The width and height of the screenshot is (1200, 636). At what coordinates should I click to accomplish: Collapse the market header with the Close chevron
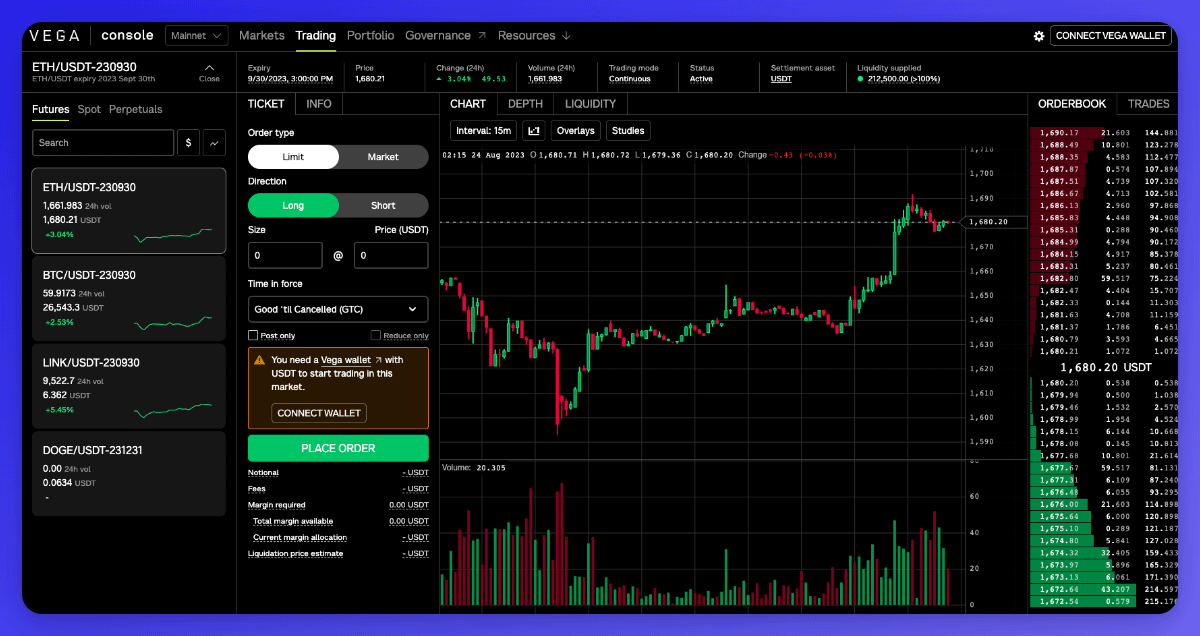[x=209, y=71]
